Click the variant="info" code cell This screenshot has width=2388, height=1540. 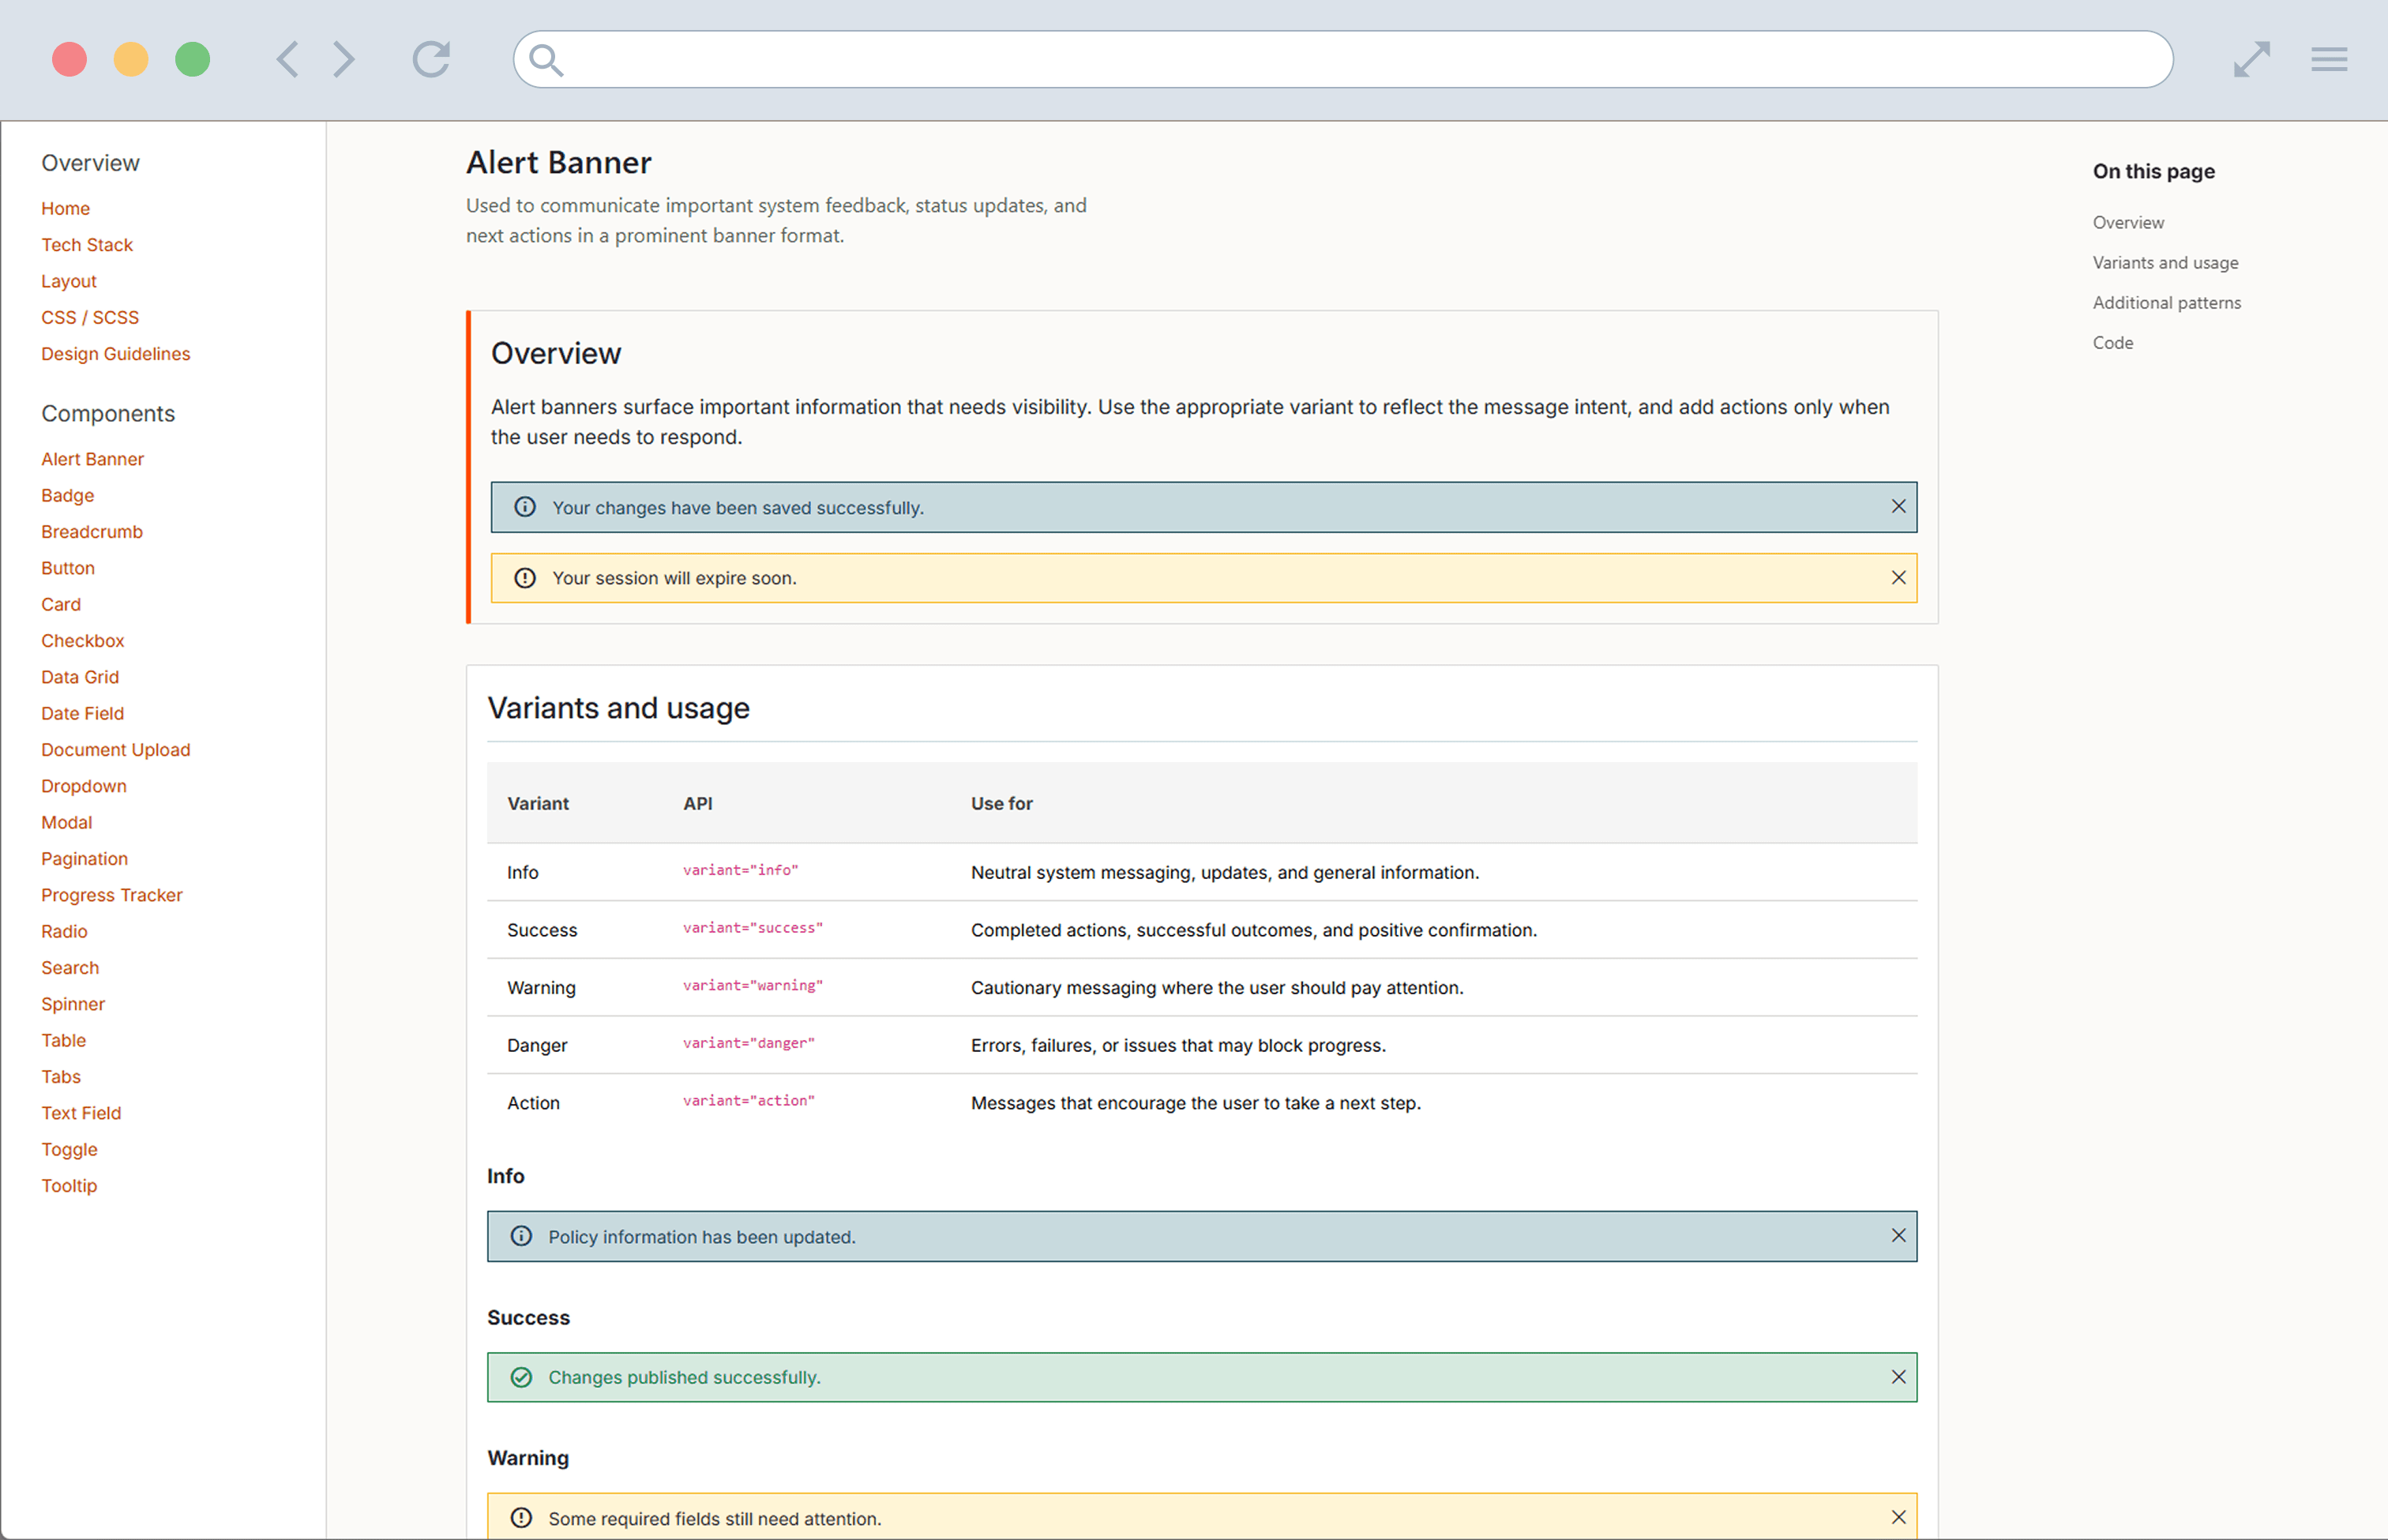click(741, 870)
